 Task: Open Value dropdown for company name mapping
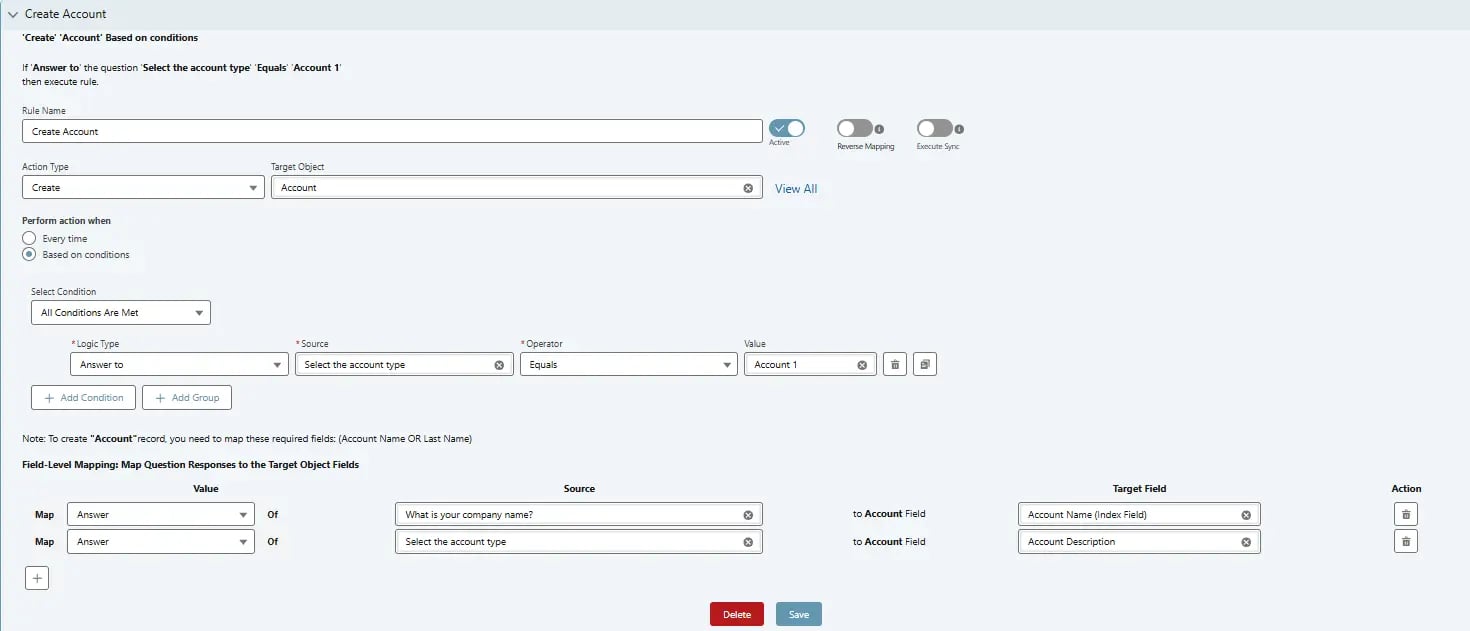point(162,514)
